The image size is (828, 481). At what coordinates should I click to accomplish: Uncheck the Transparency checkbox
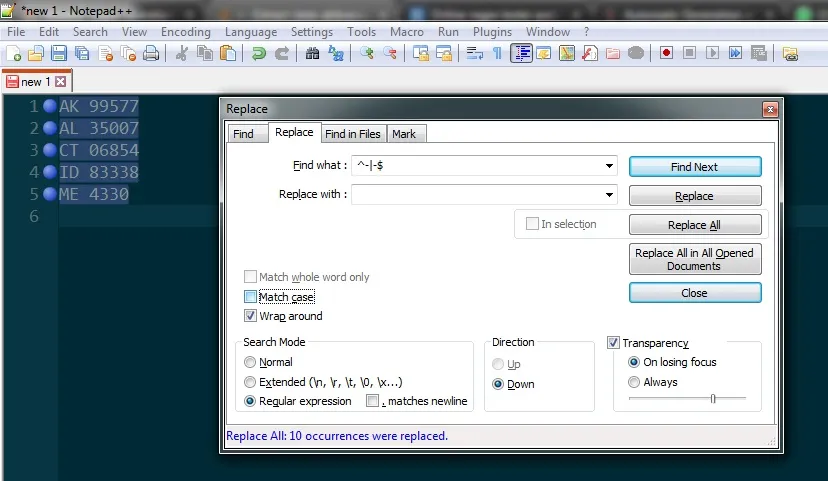pos(613,342)
